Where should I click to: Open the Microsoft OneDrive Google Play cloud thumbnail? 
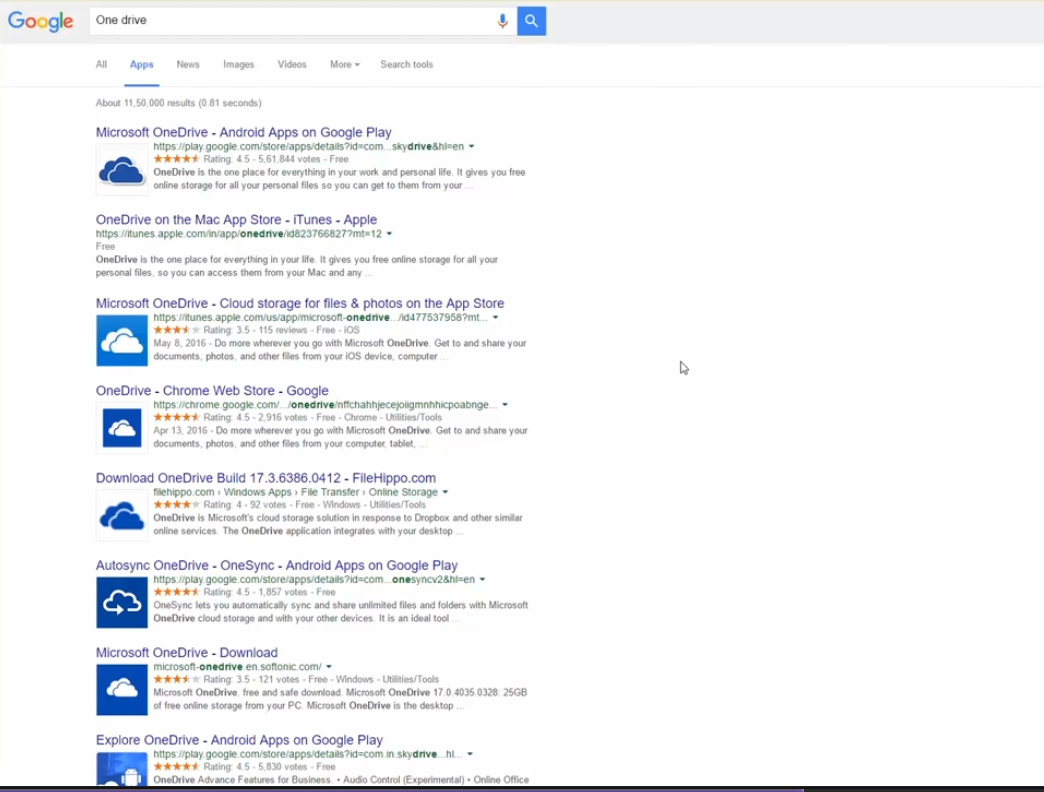(x=122, y=170)
